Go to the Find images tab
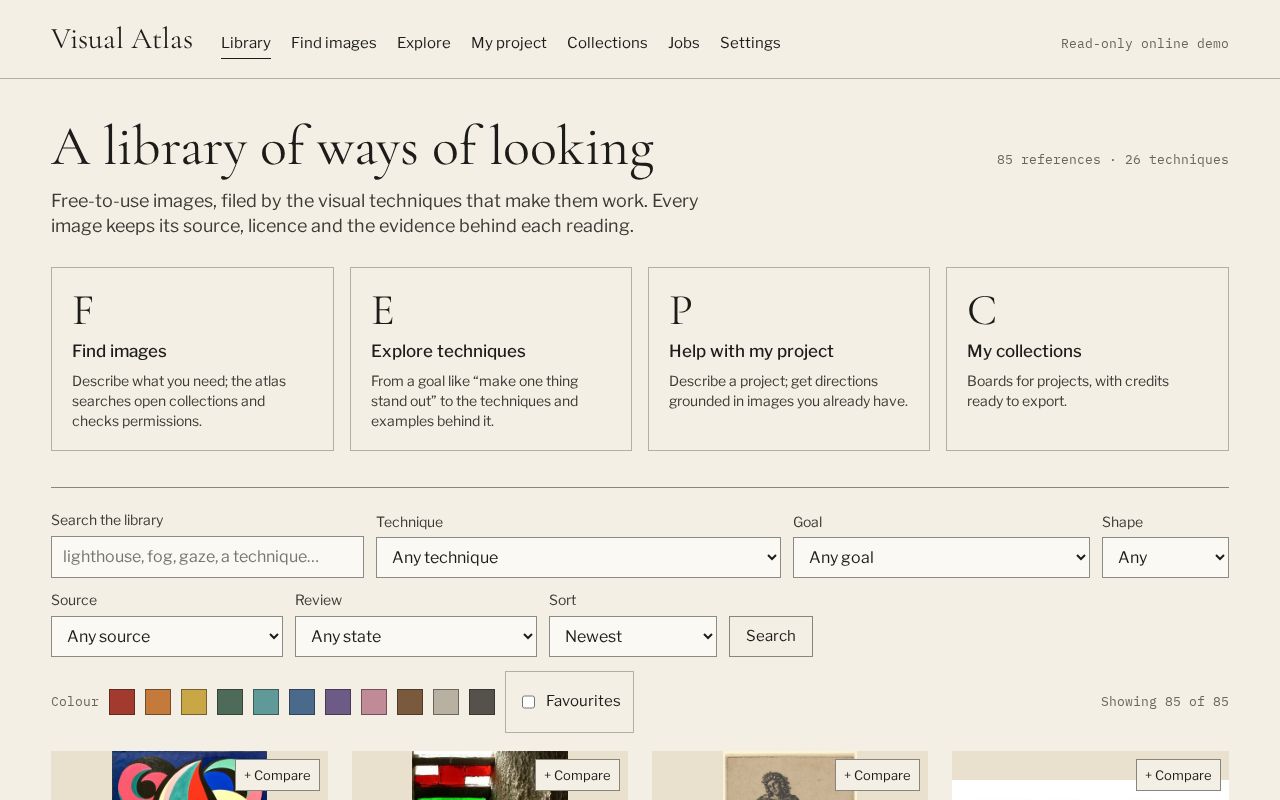The image size is (1280, 800). point(334,43)
